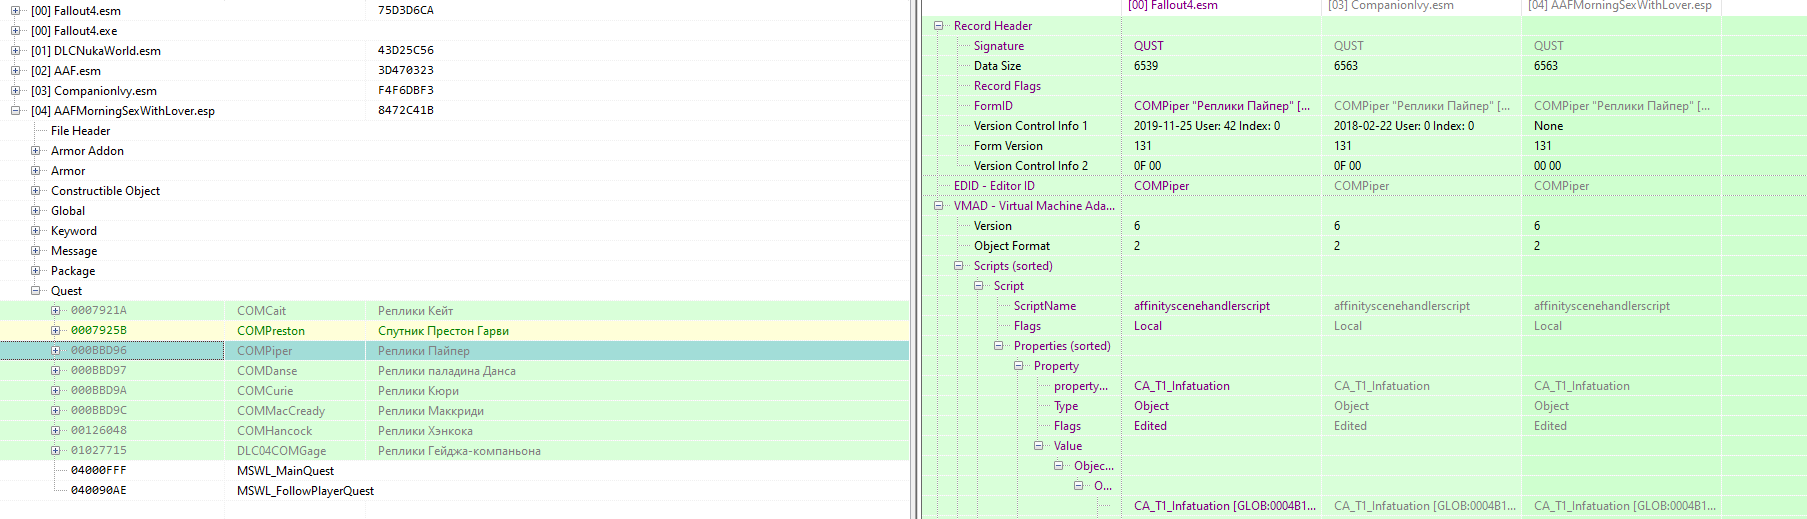Click the EDID - Editor ID row
1807x519 pixels.
click(994, 186)
